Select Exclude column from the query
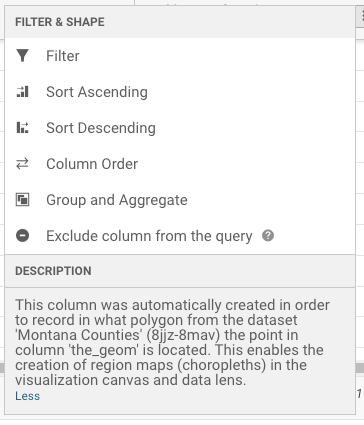 coord(180,236)
